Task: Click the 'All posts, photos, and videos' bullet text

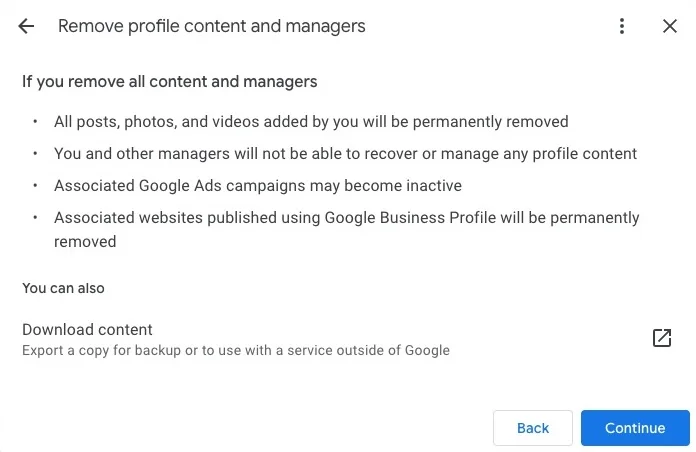Action: tap(311, 122)
